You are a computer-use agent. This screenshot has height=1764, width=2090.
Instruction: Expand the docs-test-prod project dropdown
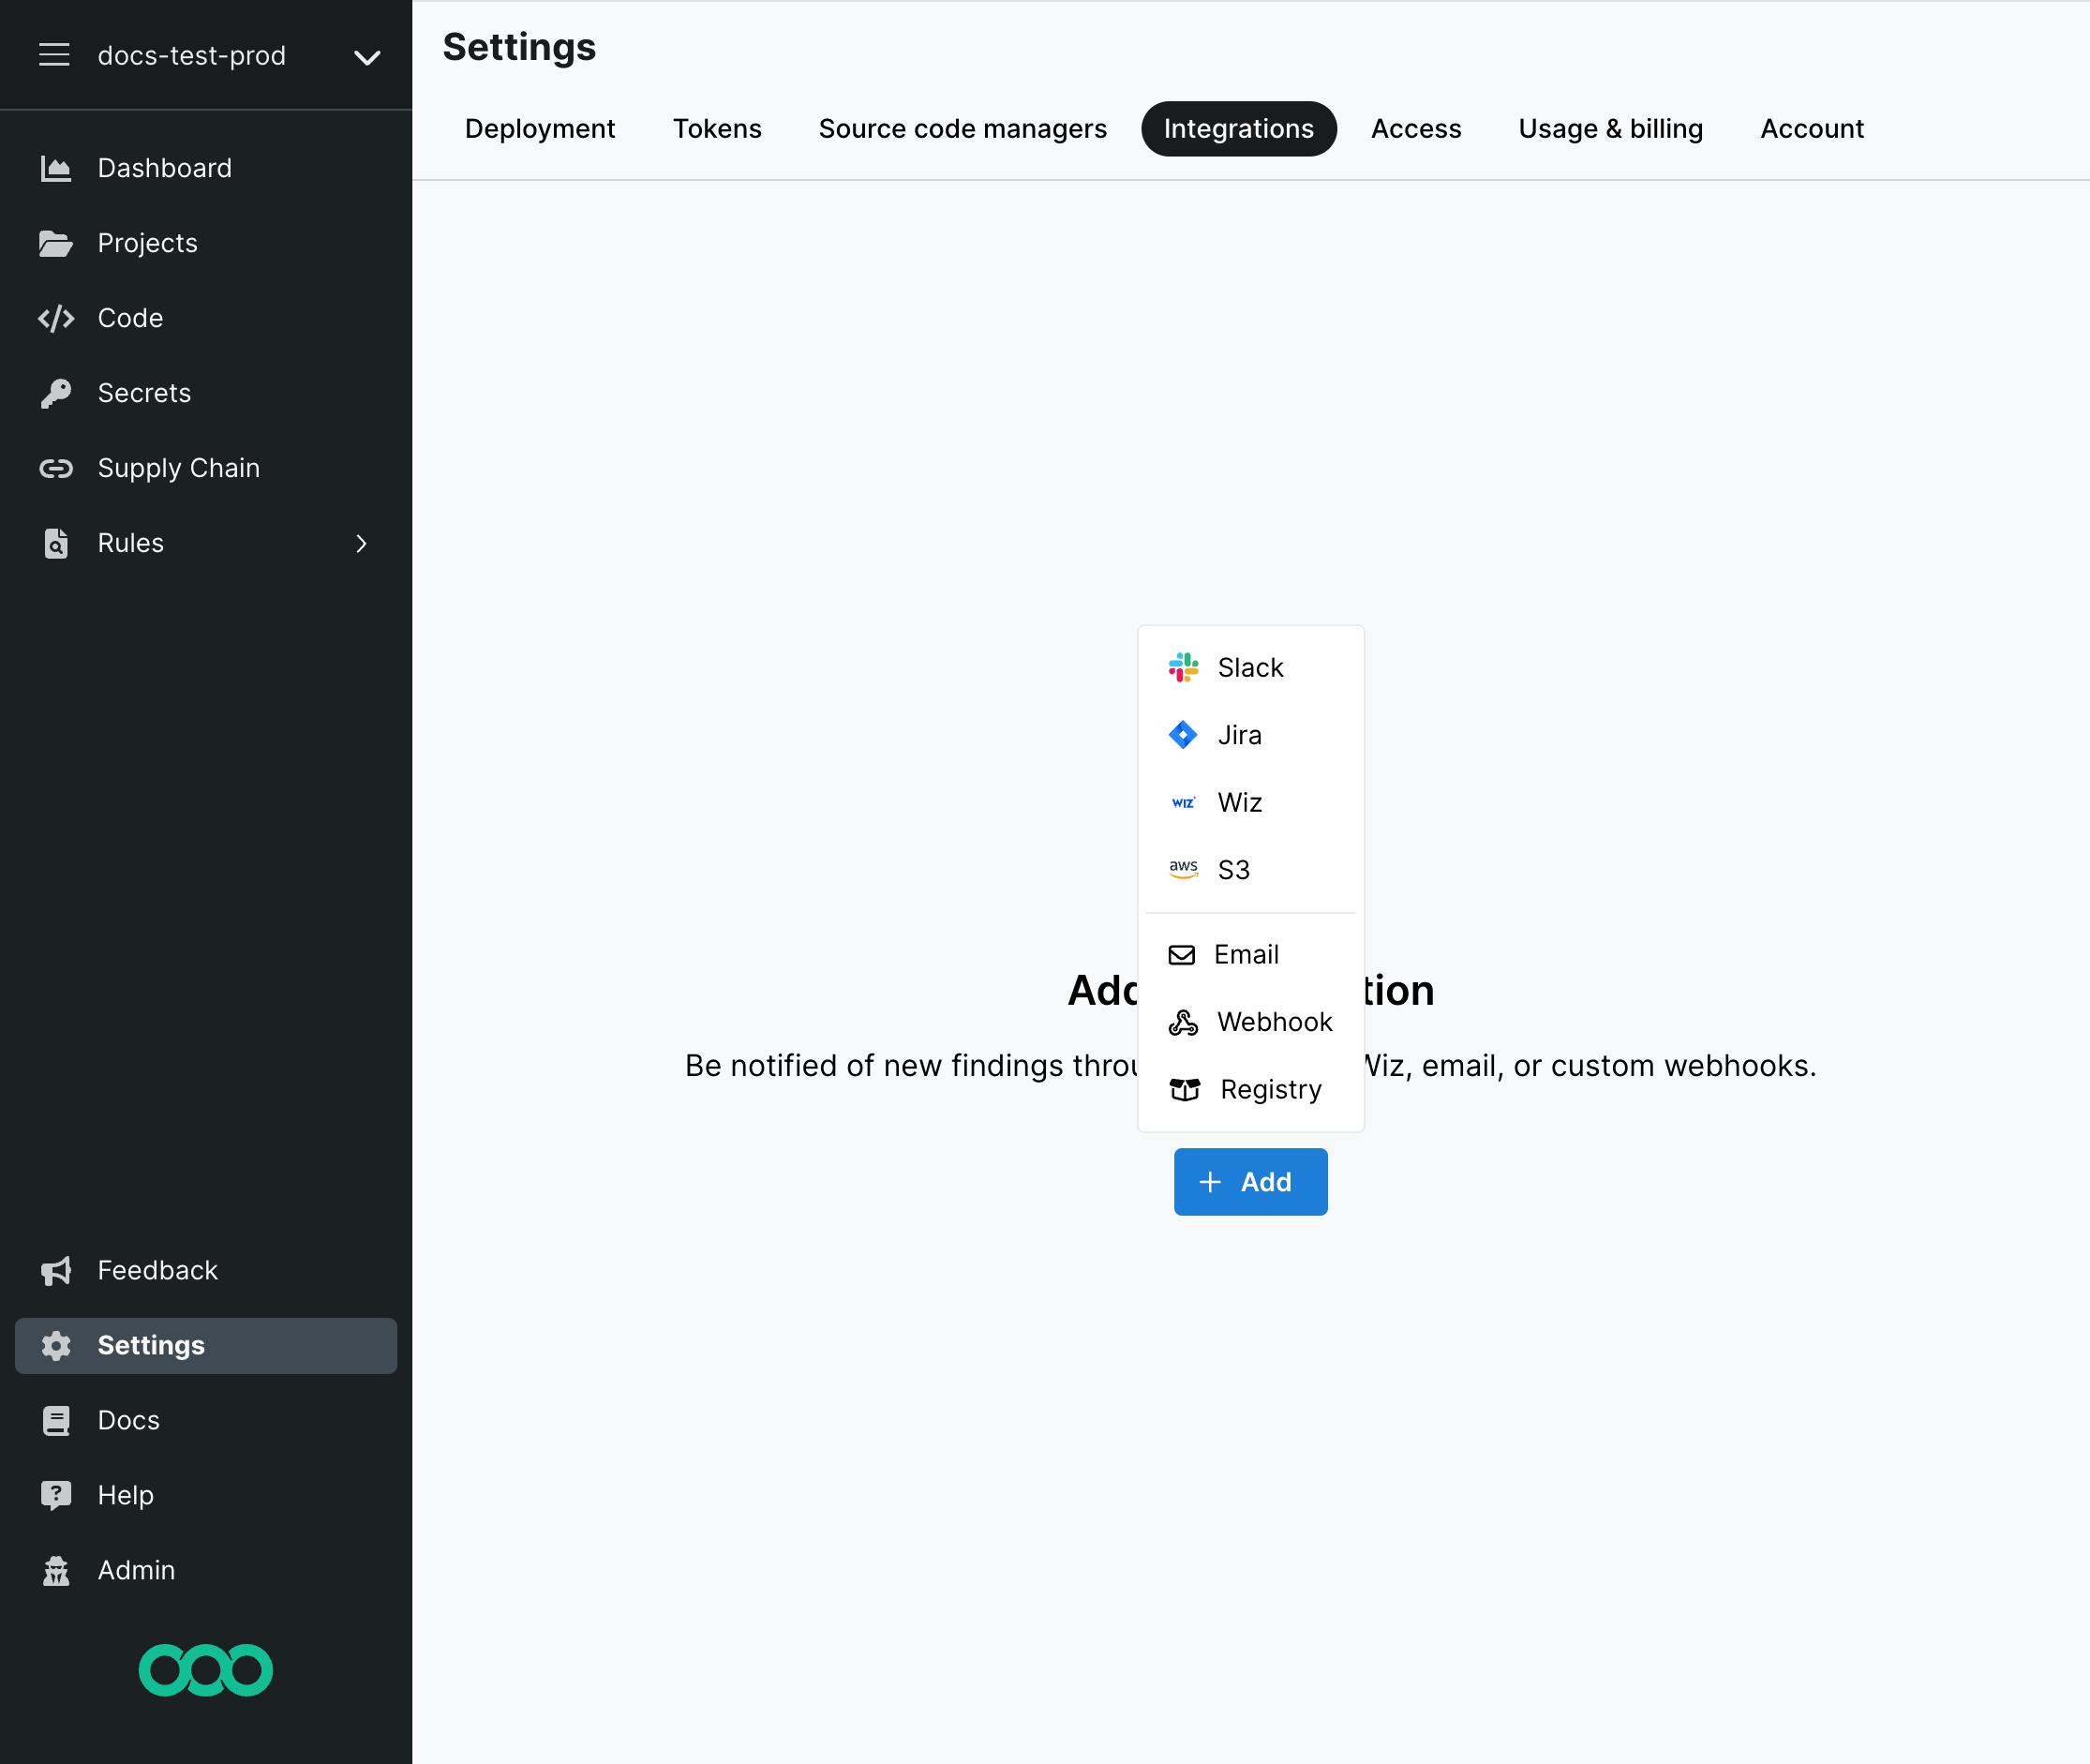click(366, 57)
